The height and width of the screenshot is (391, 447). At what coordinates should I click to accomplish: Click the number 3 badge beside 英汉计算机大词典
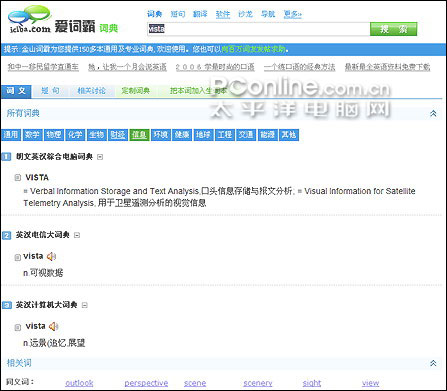pyautogui.click(x=6, y=305)
